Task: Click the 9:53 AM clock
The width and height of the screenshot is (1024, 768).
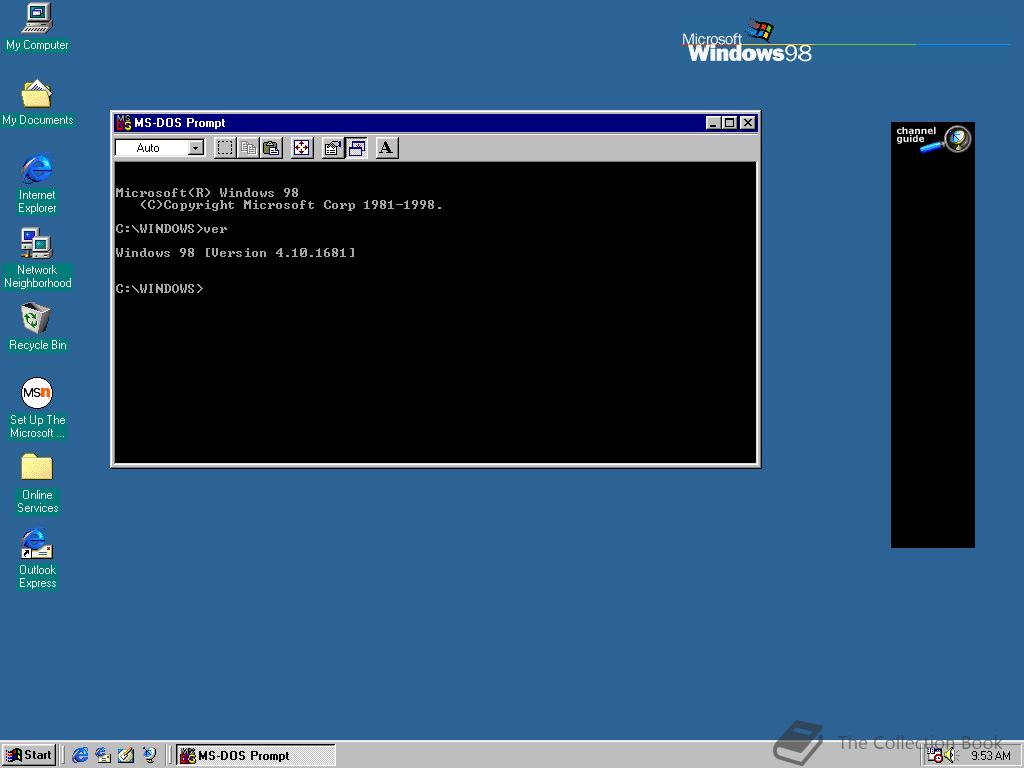Action: tap(991, 756)
